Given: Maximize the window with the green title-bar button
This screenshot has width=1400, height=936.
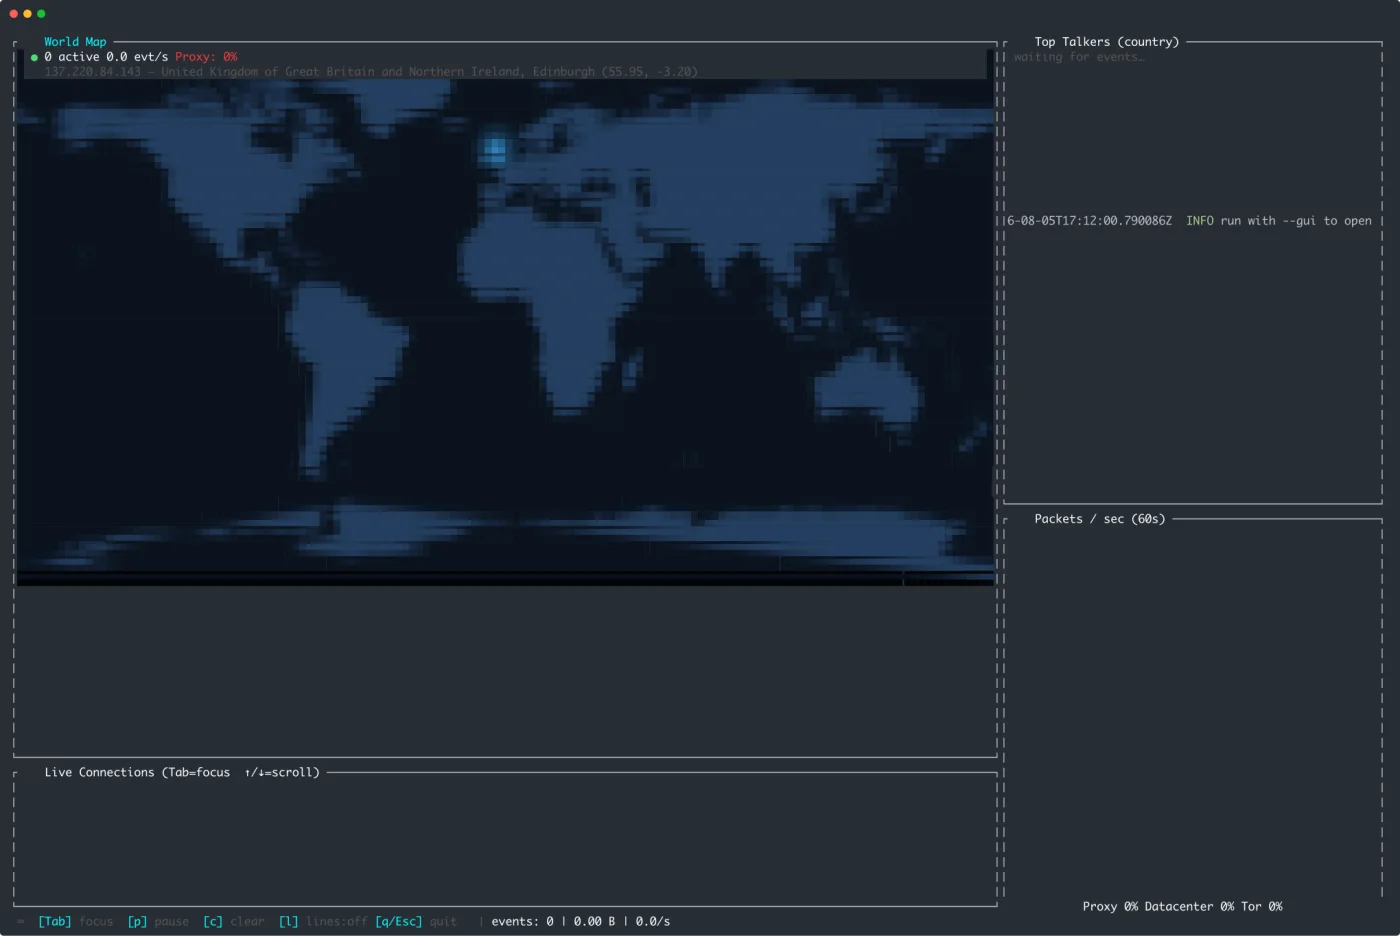Looking at the screenshot, I should (x=41, y=14).
